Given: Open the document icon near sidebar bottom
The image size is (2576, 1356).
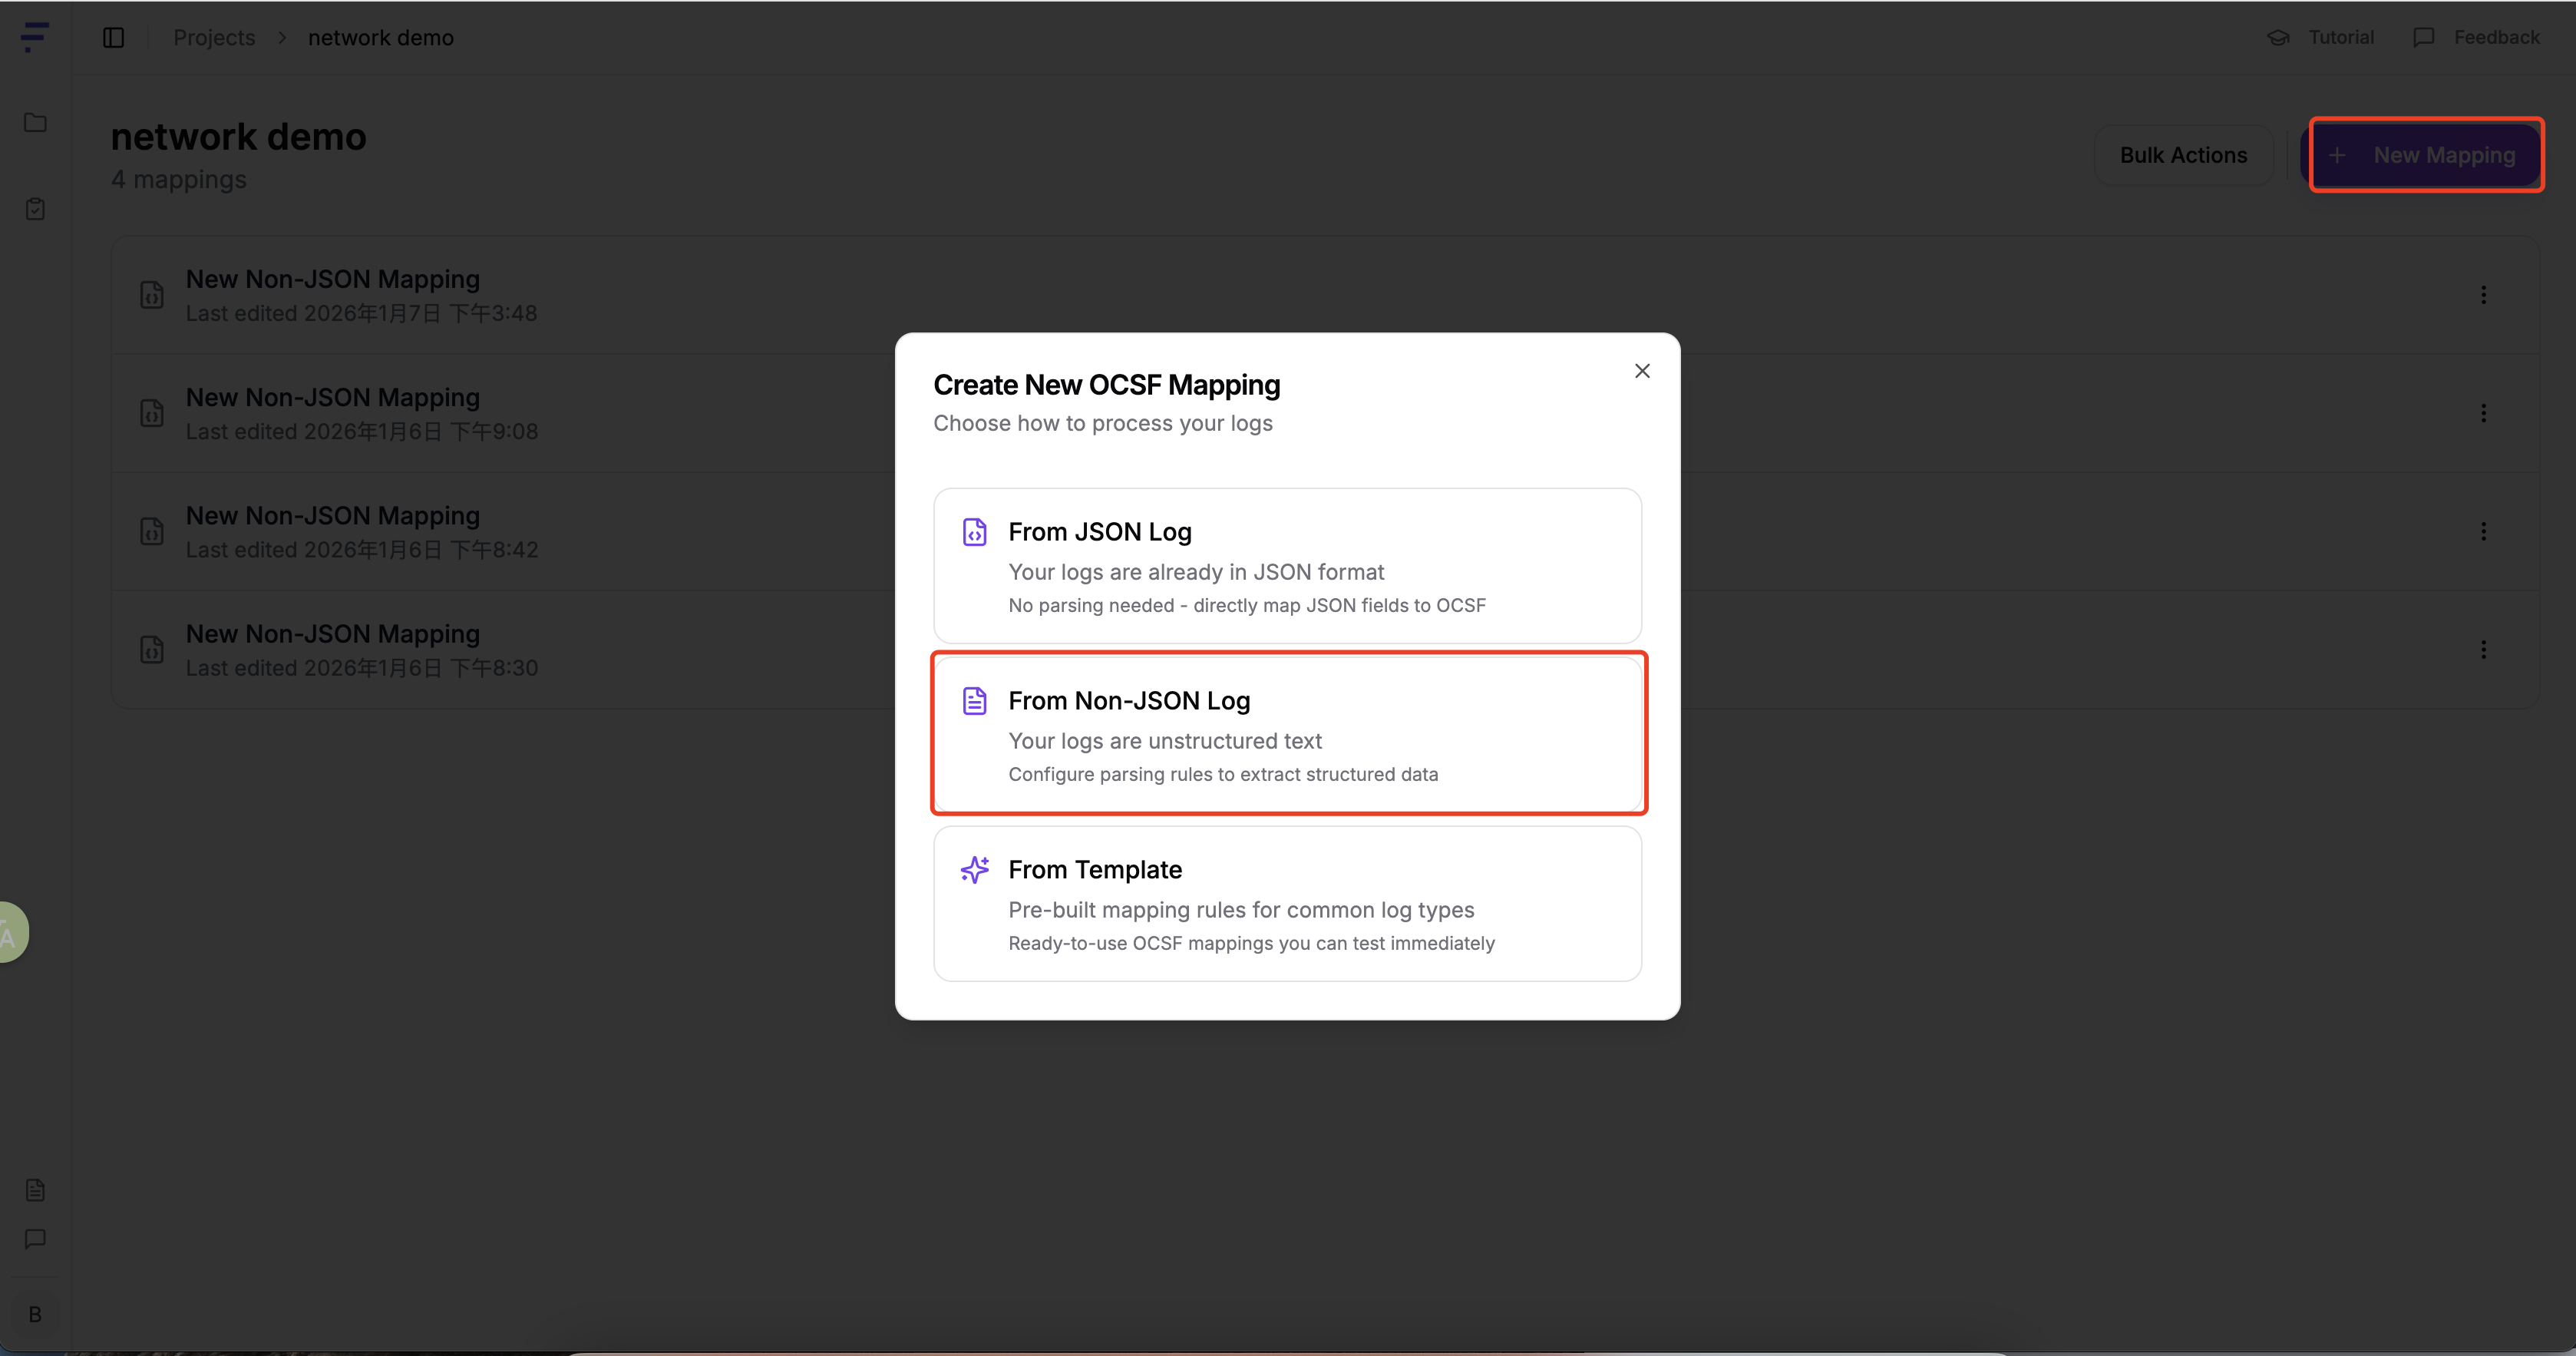Looking at the screenshot, I should [x=35, y=1190].
